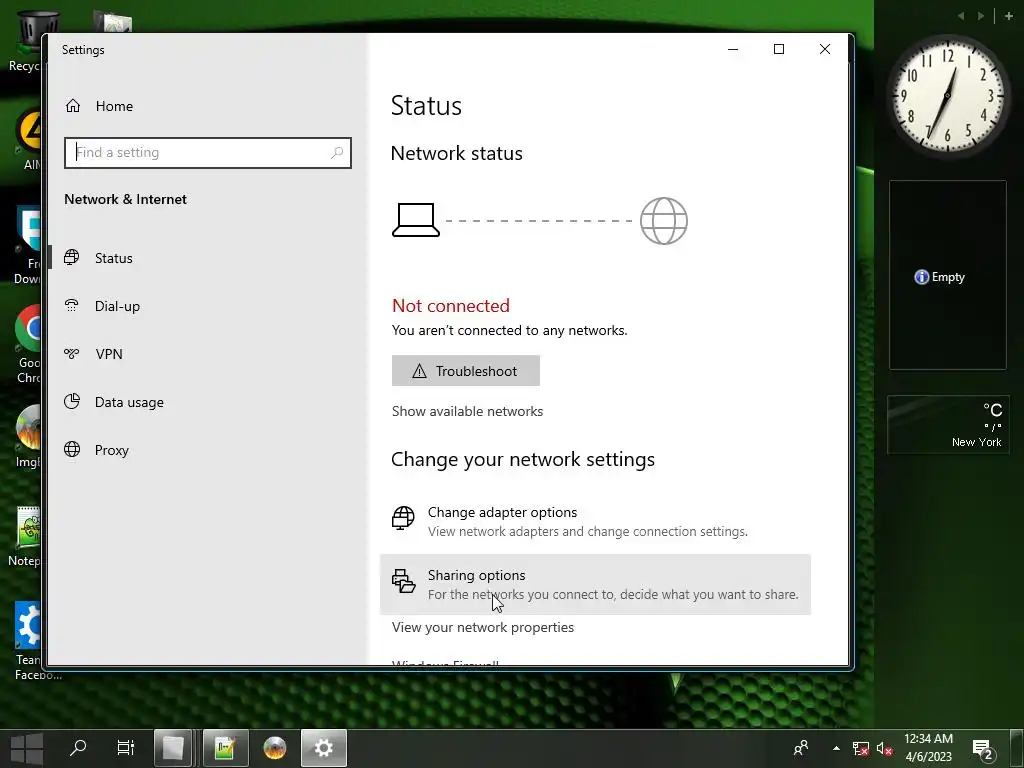Open Sharing options
The image size is (1024, 768).
[x=595, y=584]
